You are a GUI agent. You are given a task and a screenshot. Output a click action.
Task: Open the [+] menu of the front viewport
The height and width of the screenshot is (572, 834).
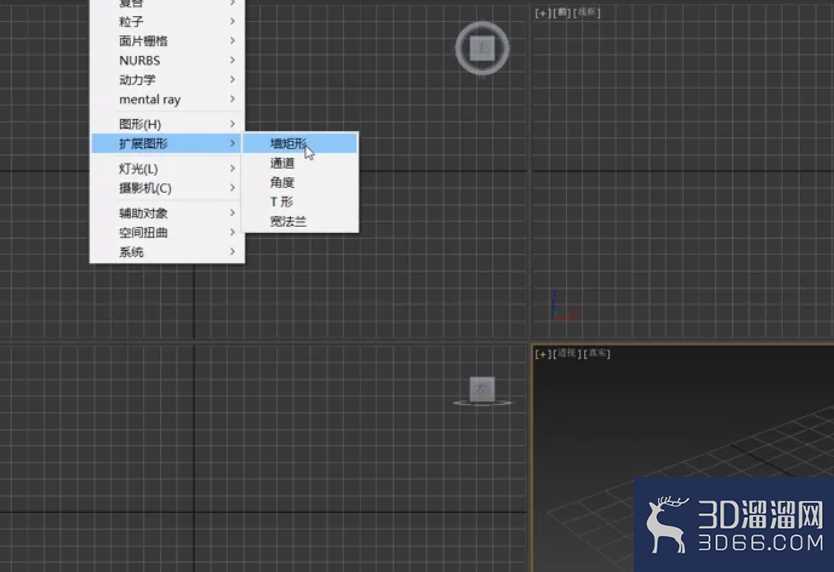pyautogui.click(x=543, y=13)
